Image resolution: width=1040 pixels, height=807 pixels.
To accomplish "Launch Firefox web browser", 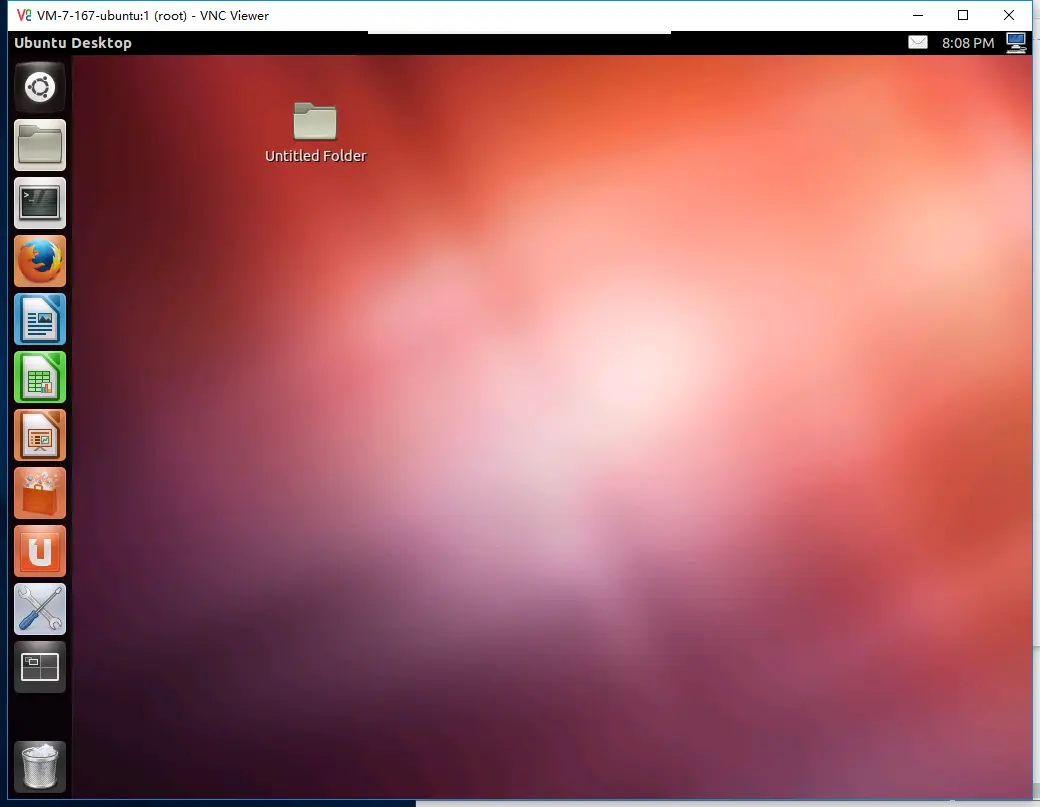I will click(x=40, y=261).
